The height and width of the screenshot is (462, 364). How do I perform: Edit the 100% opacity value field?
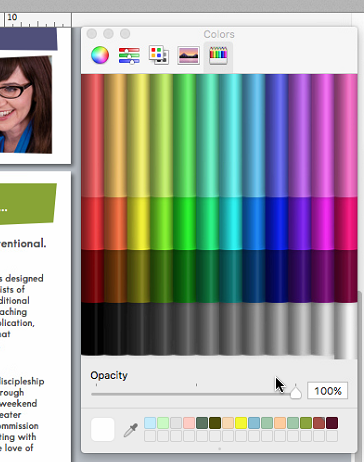click(327, 391)
